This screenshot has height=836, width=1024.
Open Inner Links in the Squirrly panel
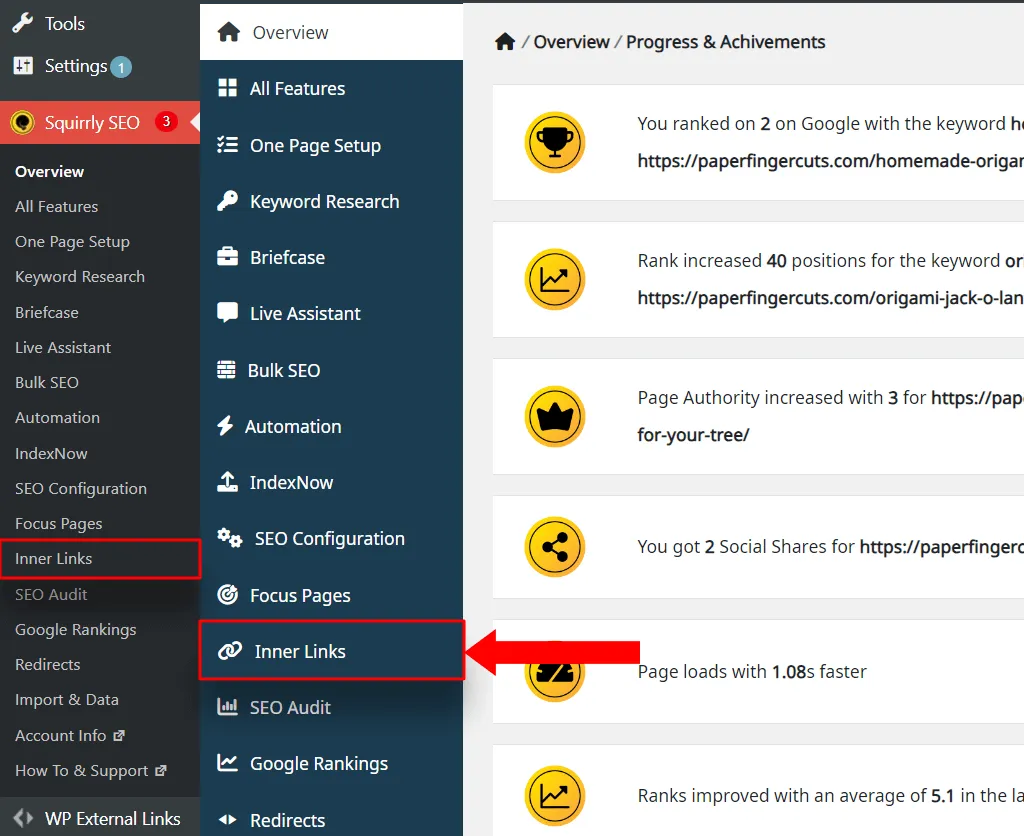pos(332,651)
